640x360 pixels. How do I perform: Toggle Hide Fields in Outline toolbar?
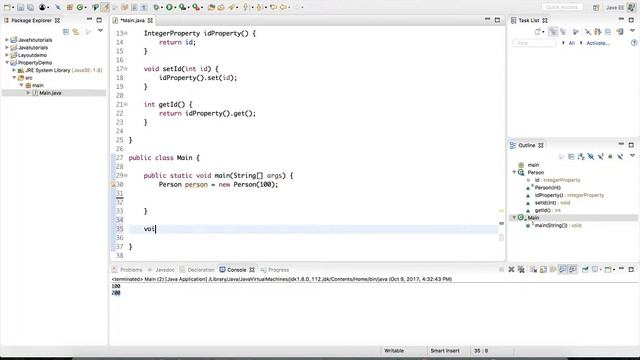click(x=591, y=156)
